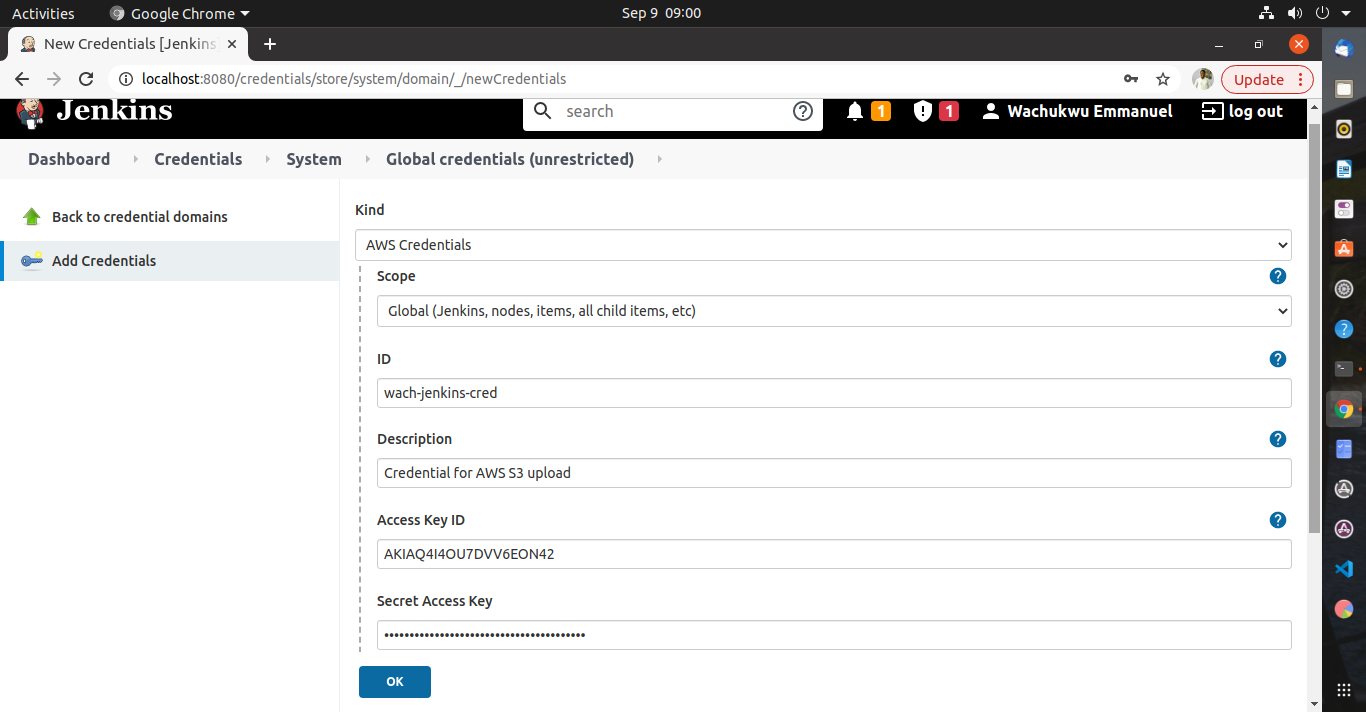1366x712 pixels.
Task: Reload the page
Action: point(86,79)
